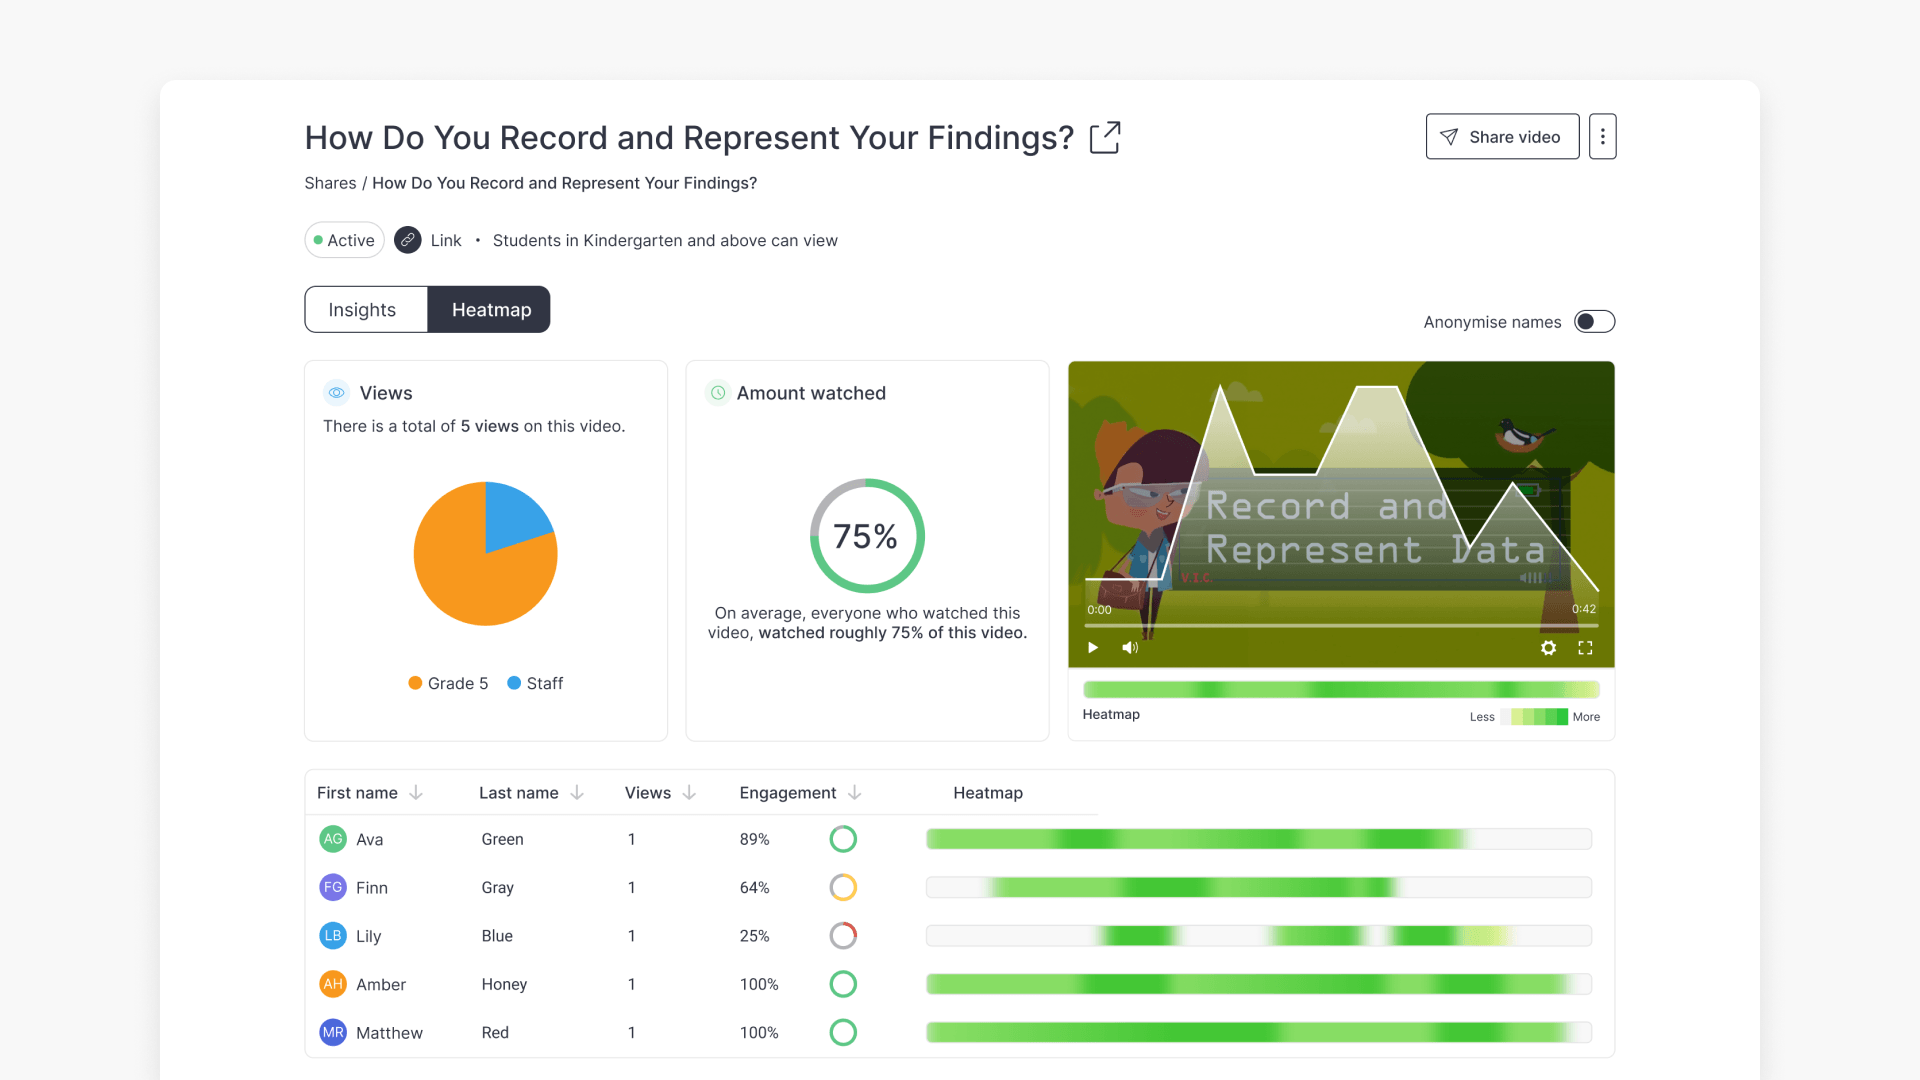1920x1080 pixels.
Task: Click the video progress seek bar
Action: pyautogui.click(x=1340, y=626)
